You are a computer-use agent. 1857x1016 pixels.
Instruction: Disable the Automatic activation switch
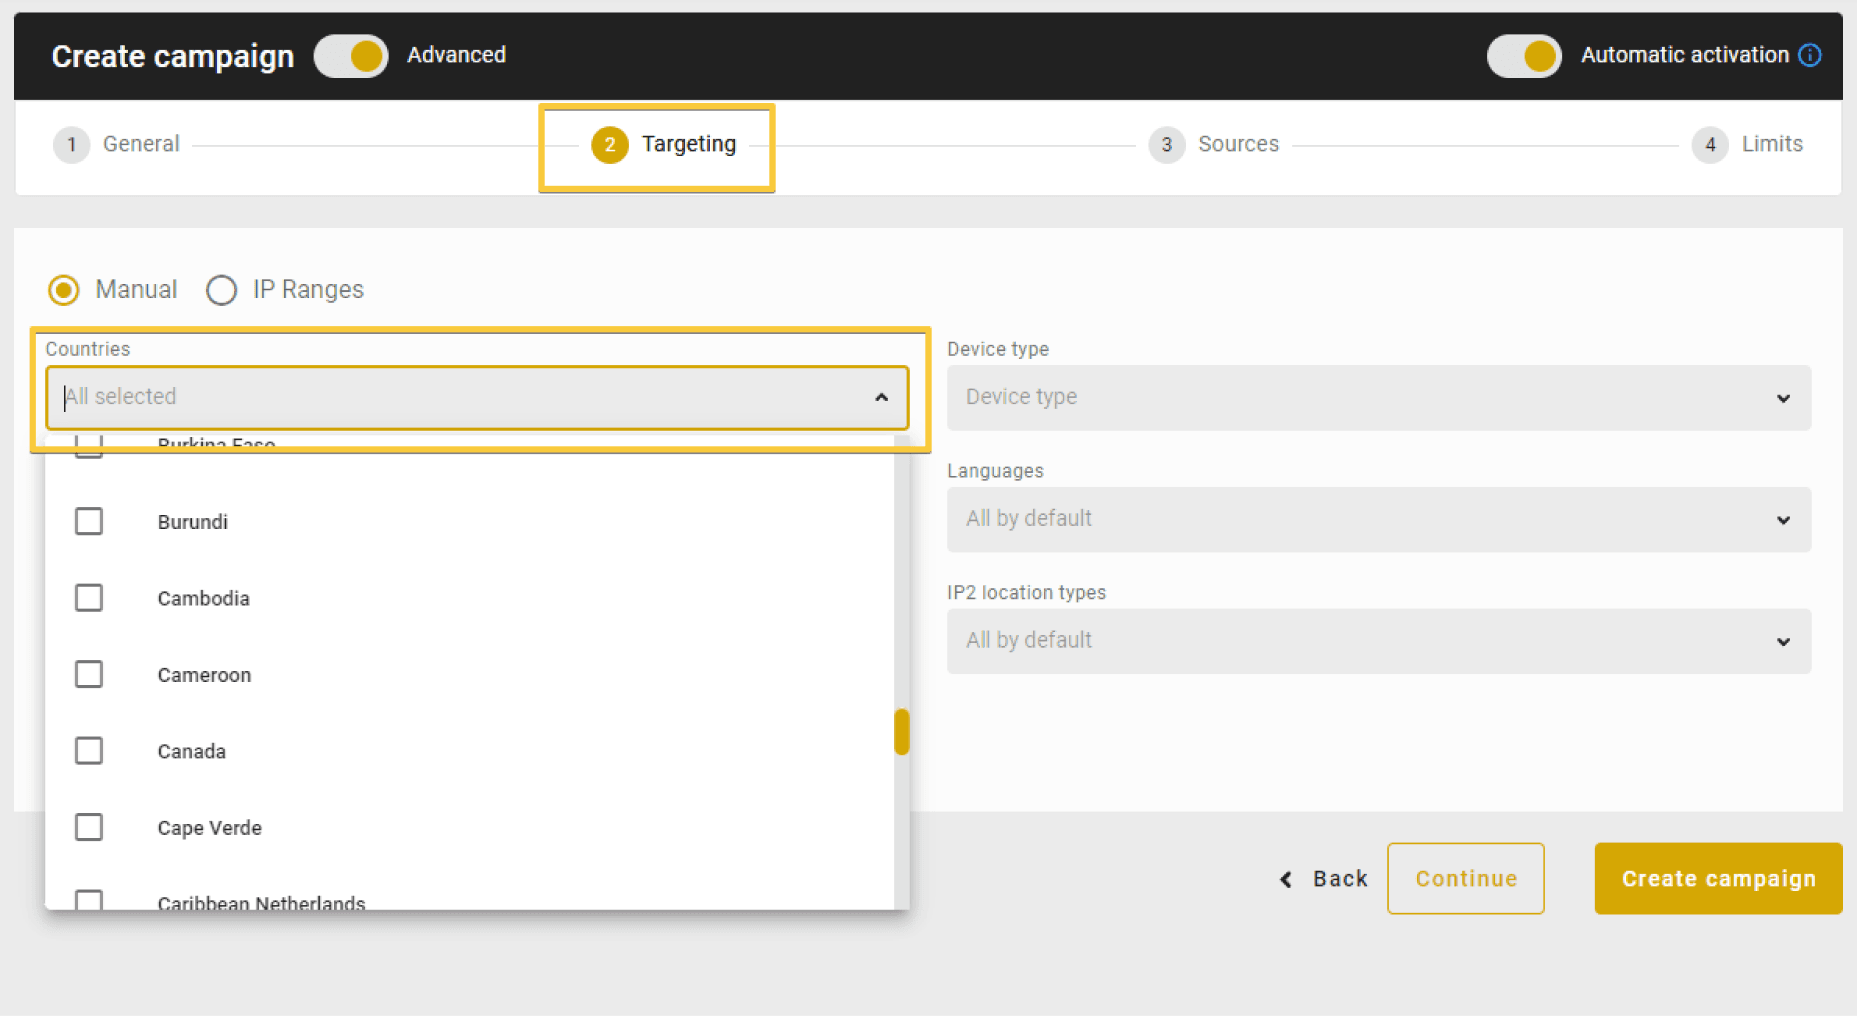tap(1523, 56)
